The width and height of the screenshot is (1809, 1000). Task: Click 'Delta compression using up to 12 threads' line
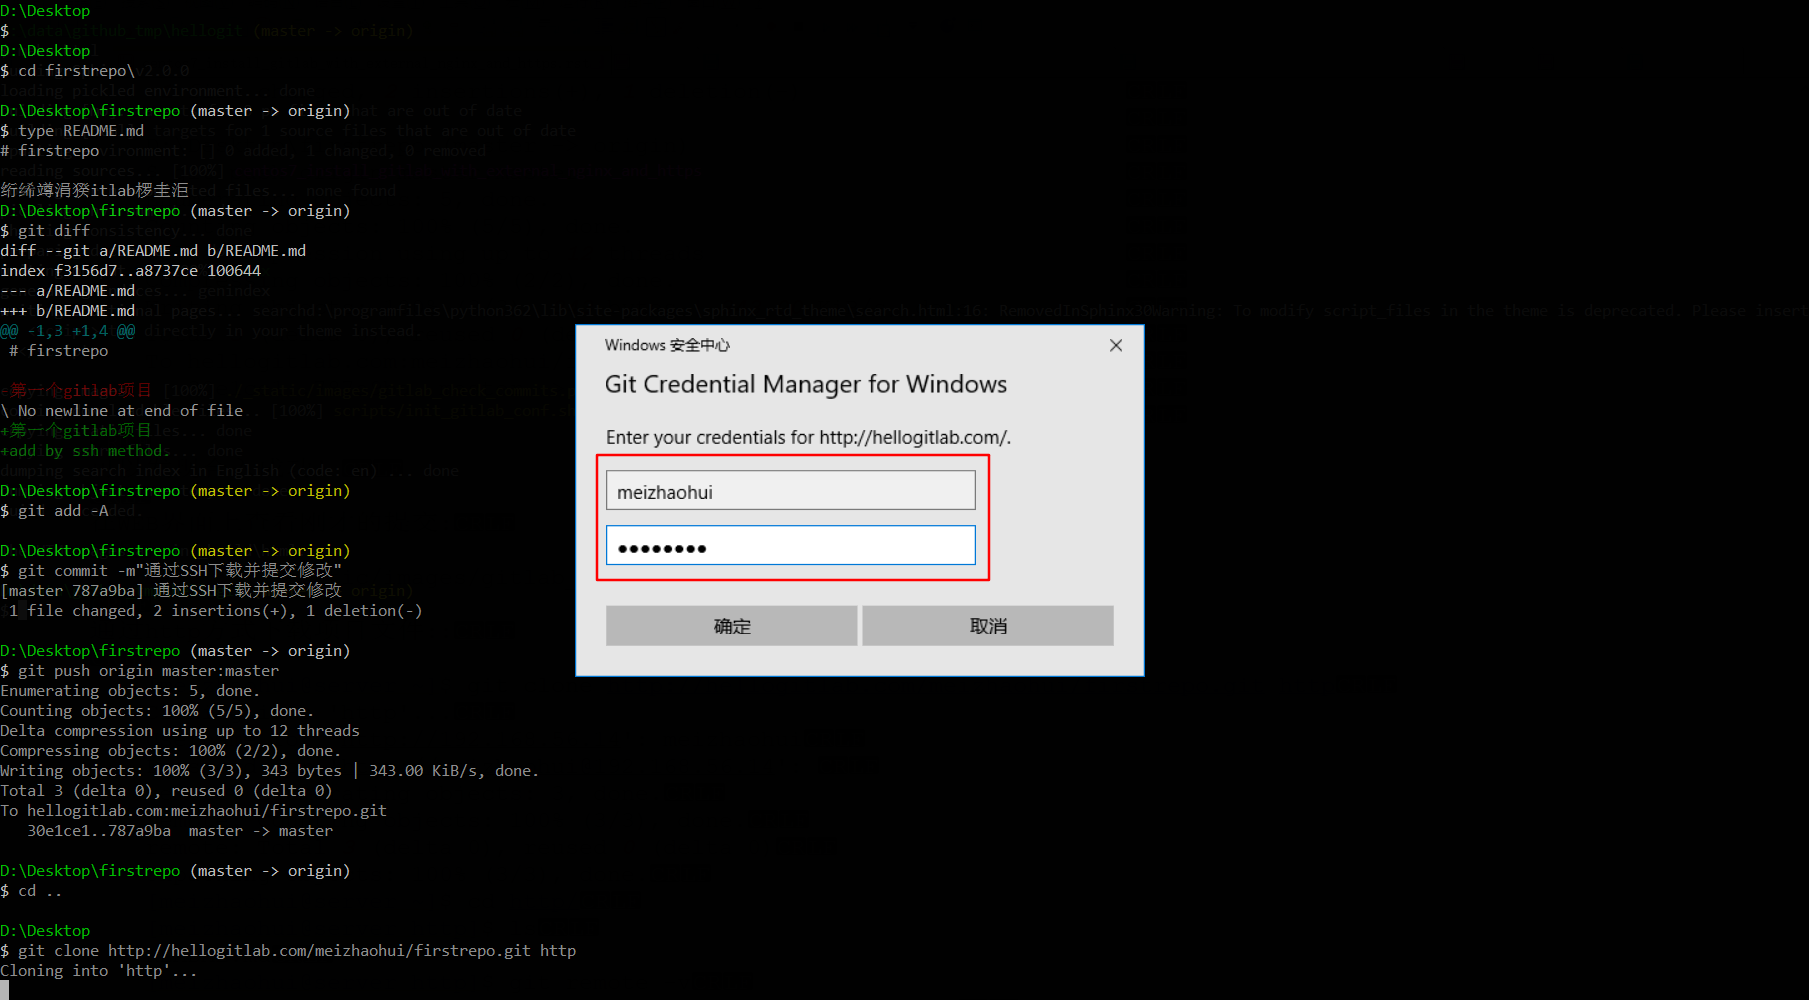(180, 731)
